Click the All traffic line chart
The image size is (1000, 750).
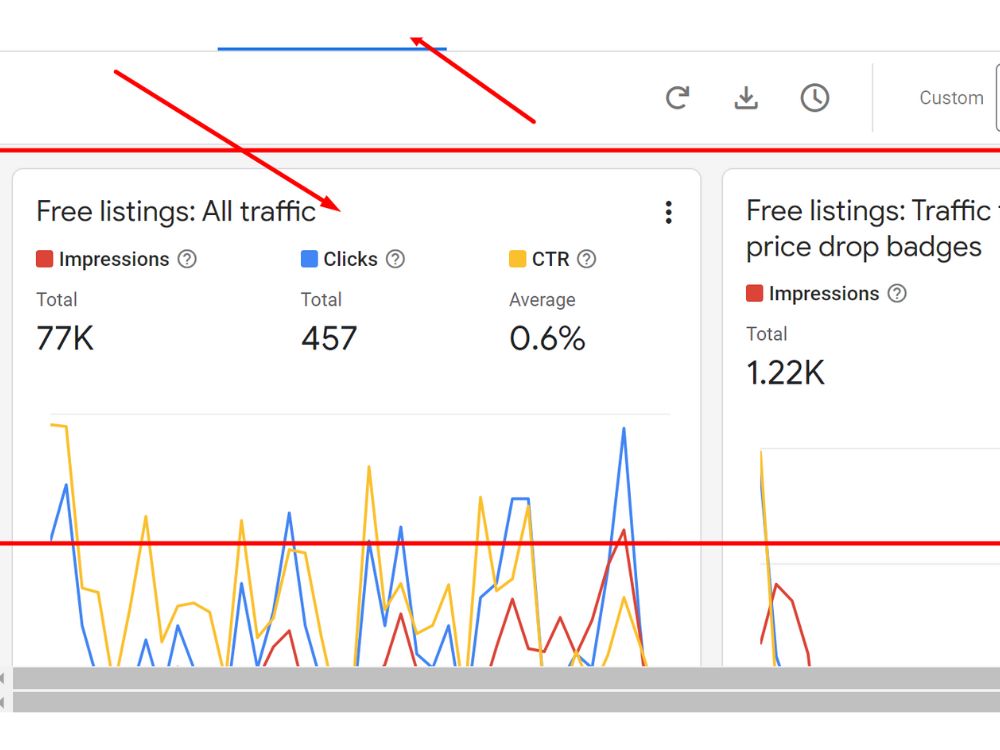(x=359, y=541)
